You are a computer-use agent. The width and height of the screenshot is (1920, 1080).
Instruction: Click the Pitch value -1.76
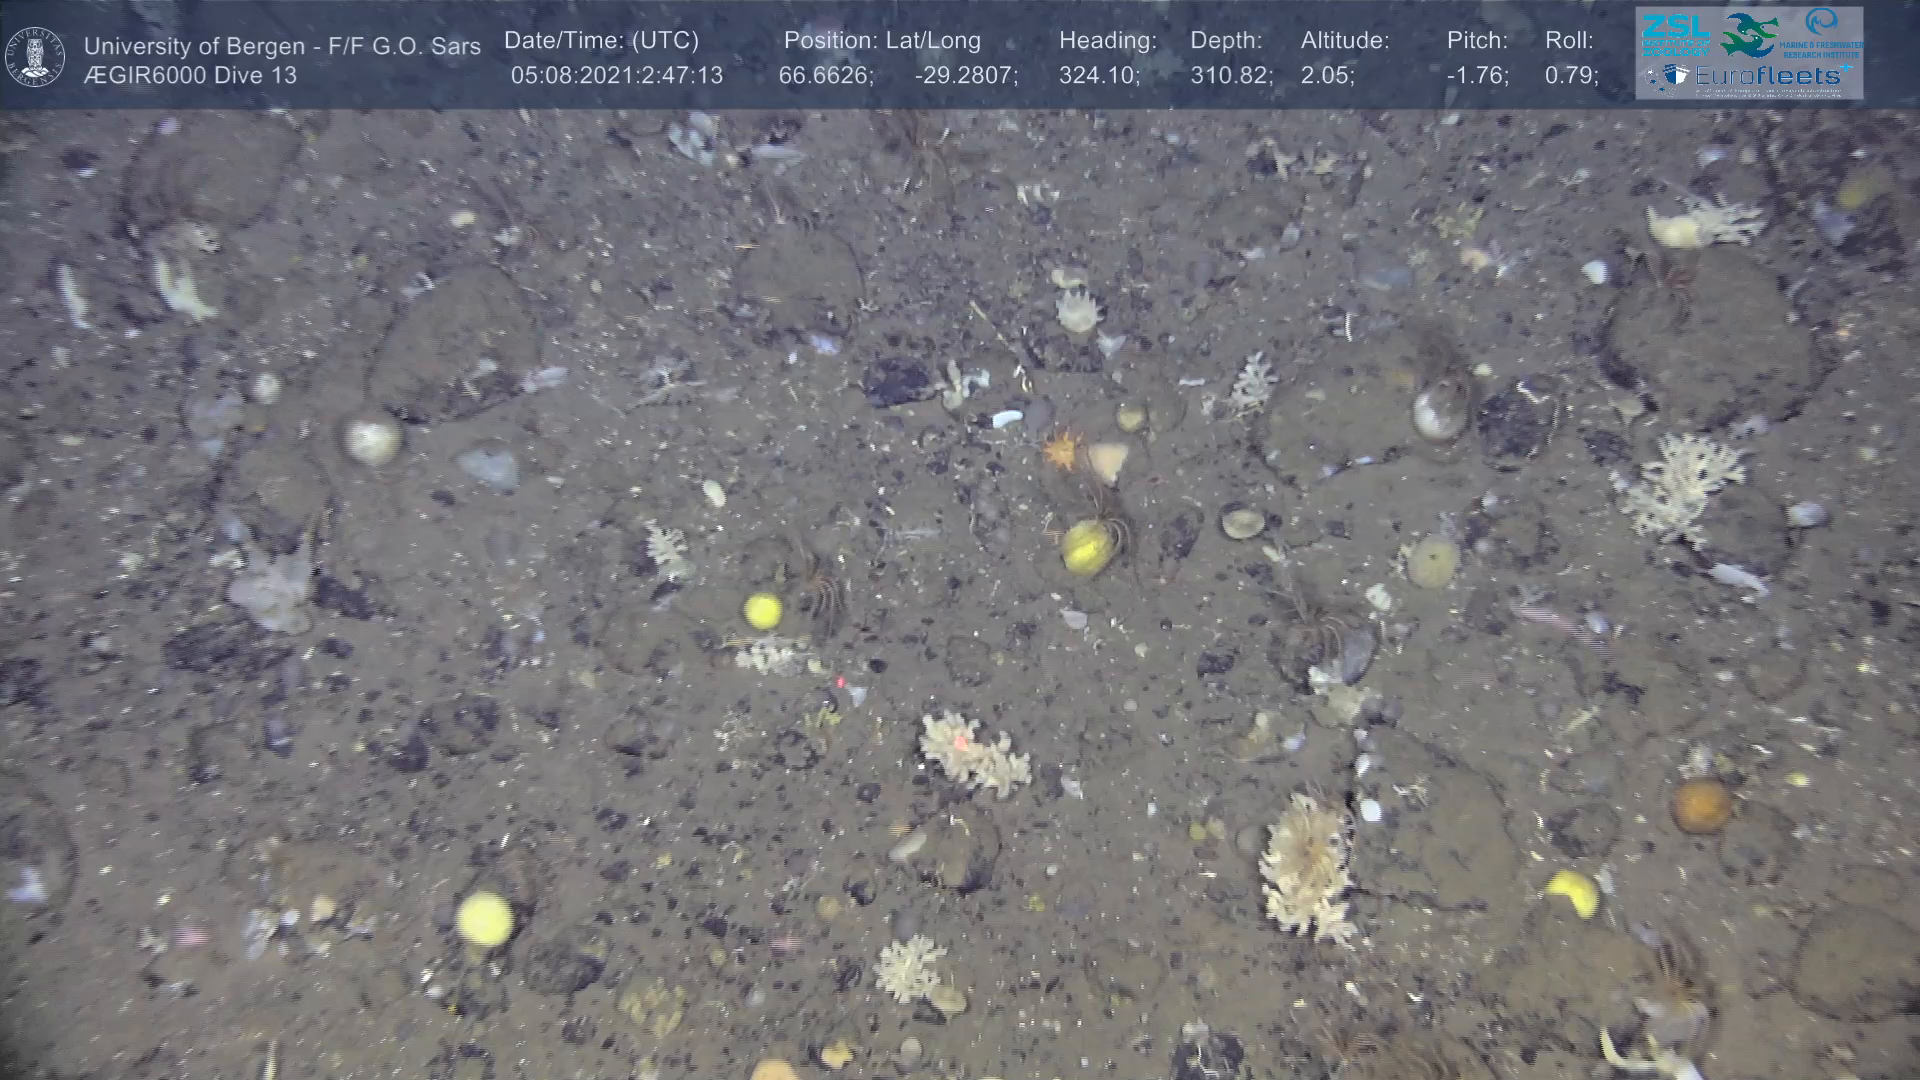click(1476, 75)
